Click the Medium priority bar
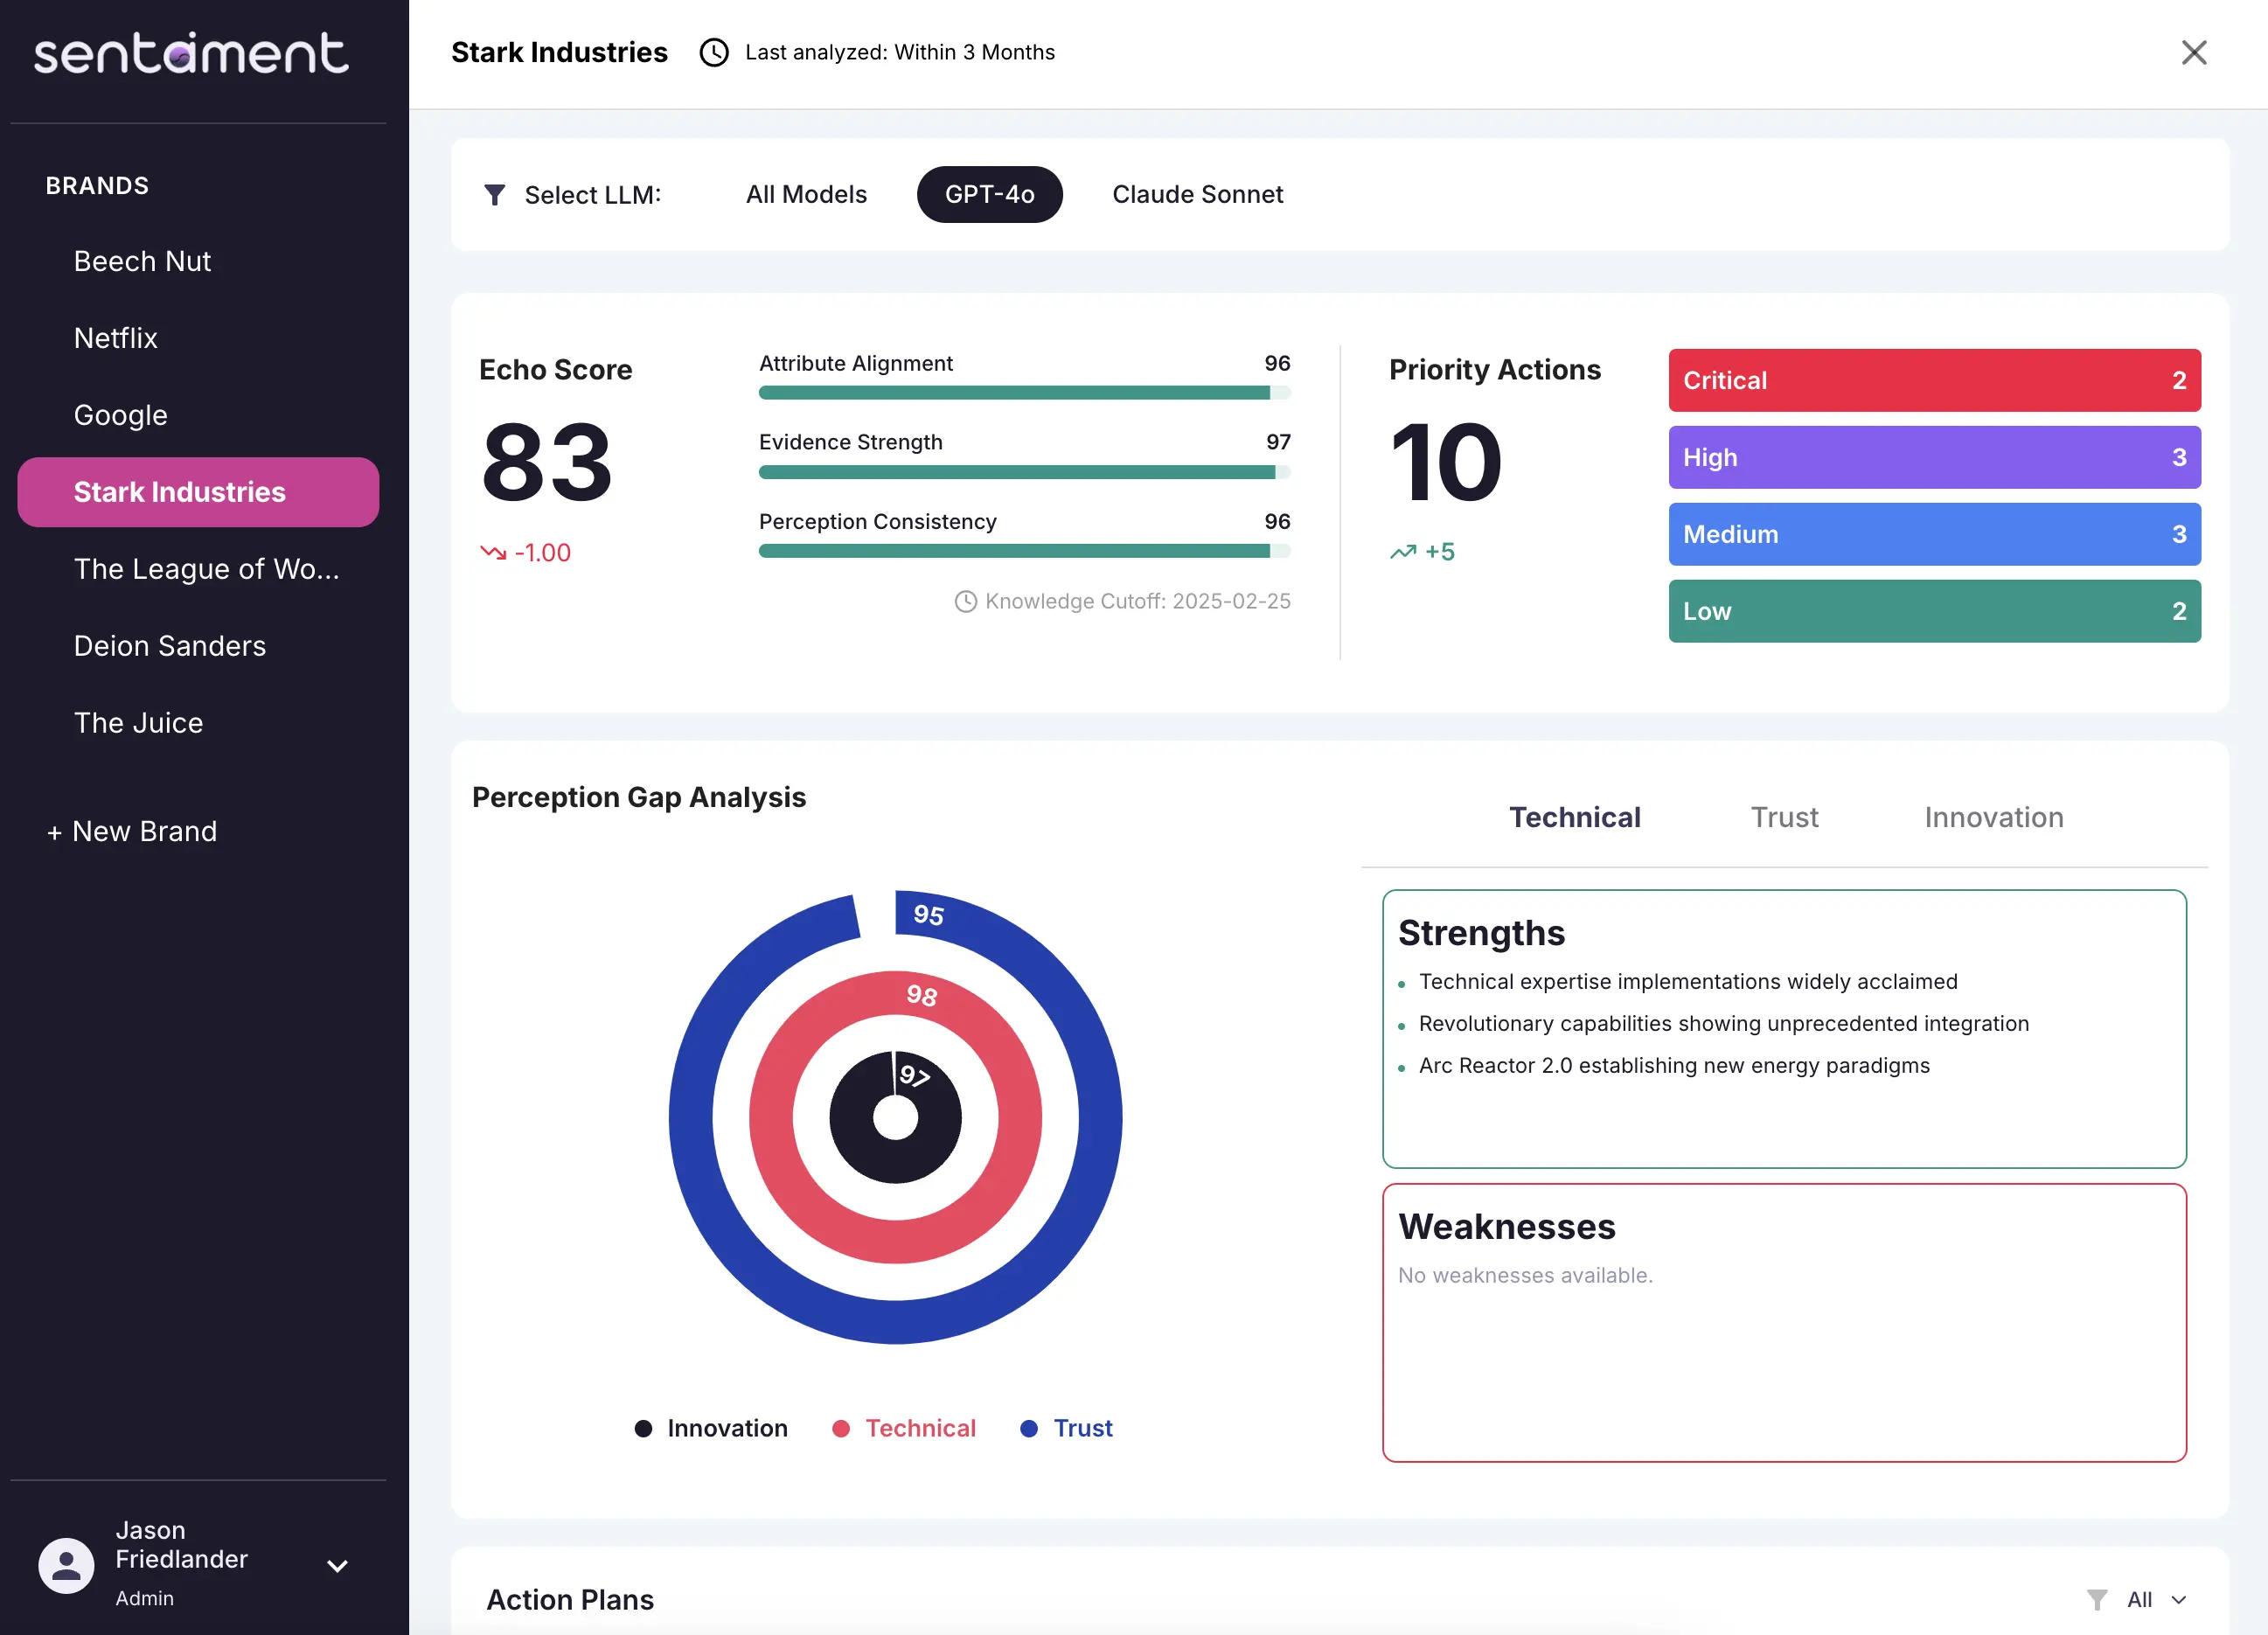Viewport: 2268px width, 1635px height. click(1934, 534)
